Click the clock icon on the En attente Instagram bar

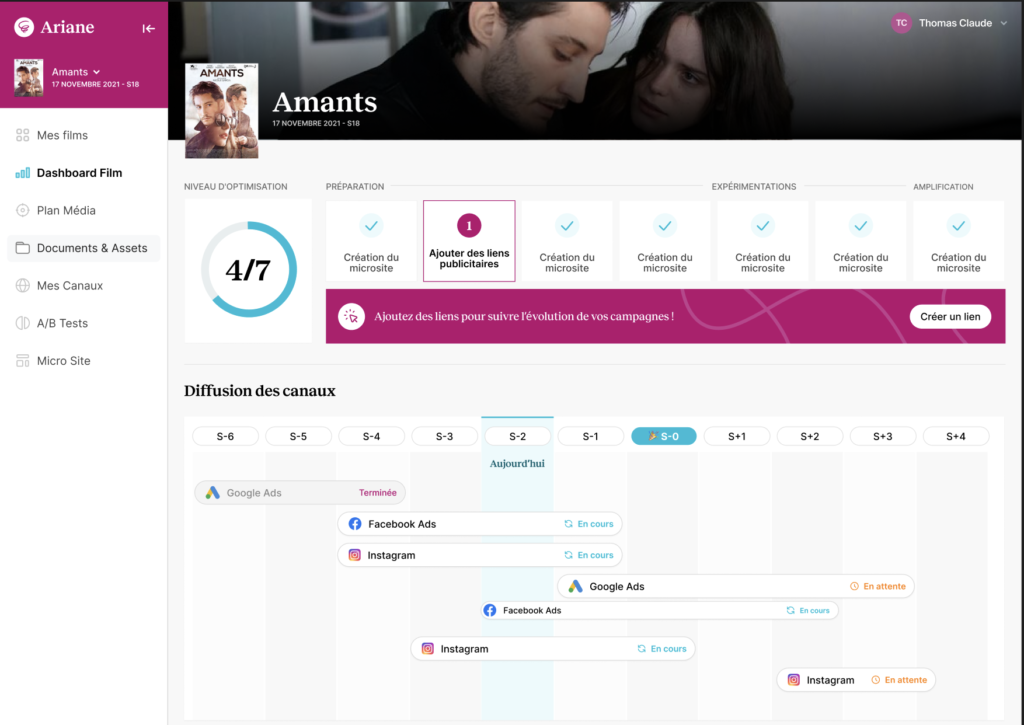876,680
